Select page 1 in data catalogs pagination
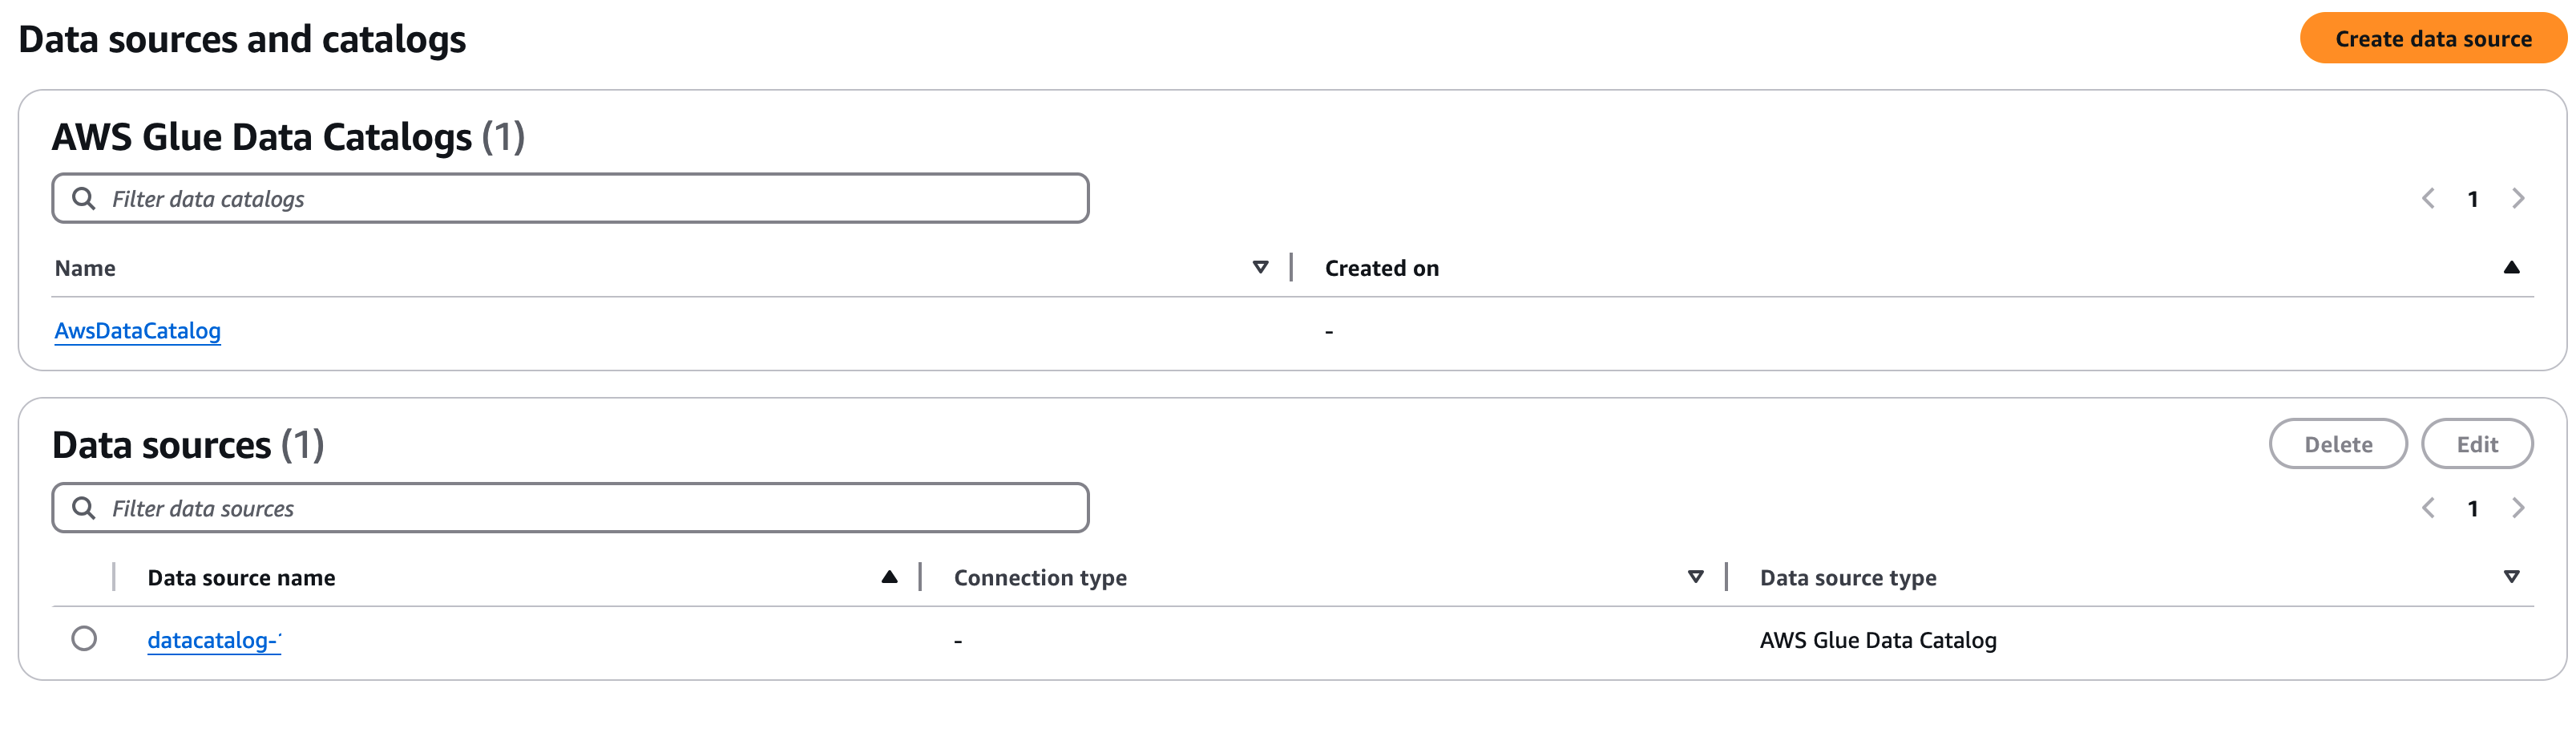2576x741 pixels. (2473, 200)
